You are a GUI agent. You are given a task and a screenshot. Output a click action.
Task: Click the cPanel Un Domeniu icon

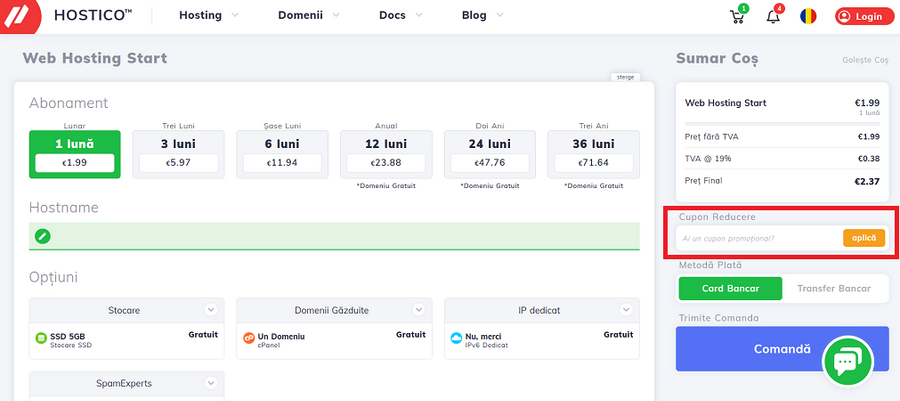[x=249, y=338]
